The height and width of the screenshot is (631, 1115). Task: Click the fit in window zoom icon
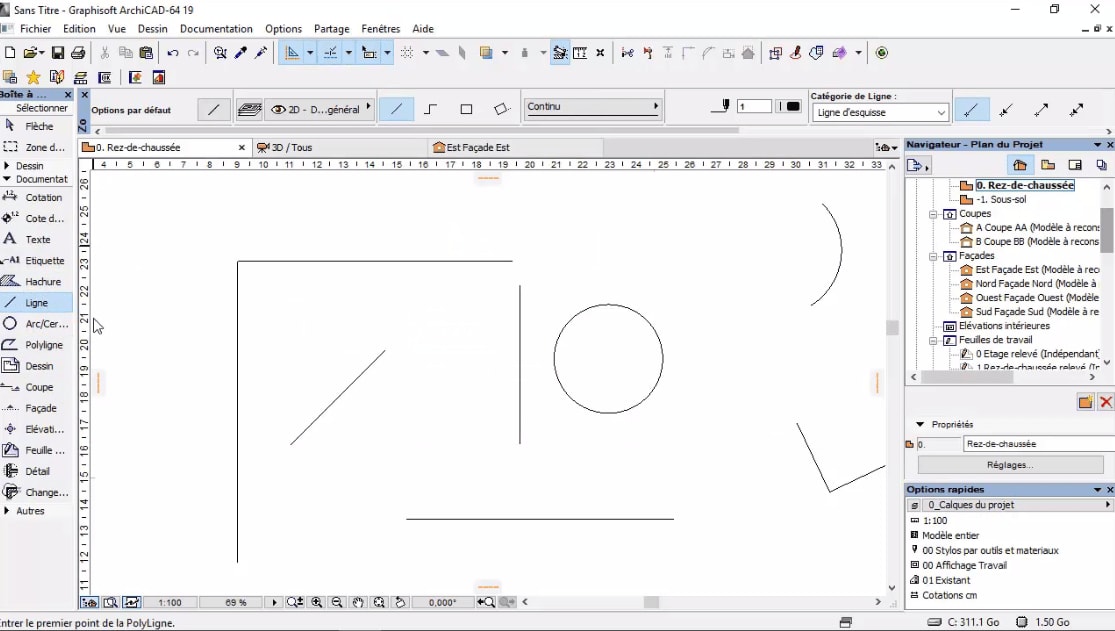point(379,603)
